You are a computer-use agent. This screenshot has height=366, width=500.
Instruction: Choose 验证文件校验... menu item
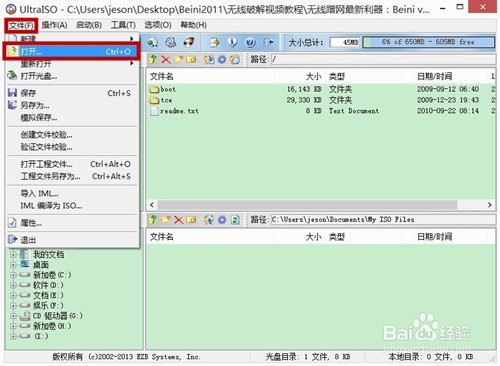(x=72, y=147)
